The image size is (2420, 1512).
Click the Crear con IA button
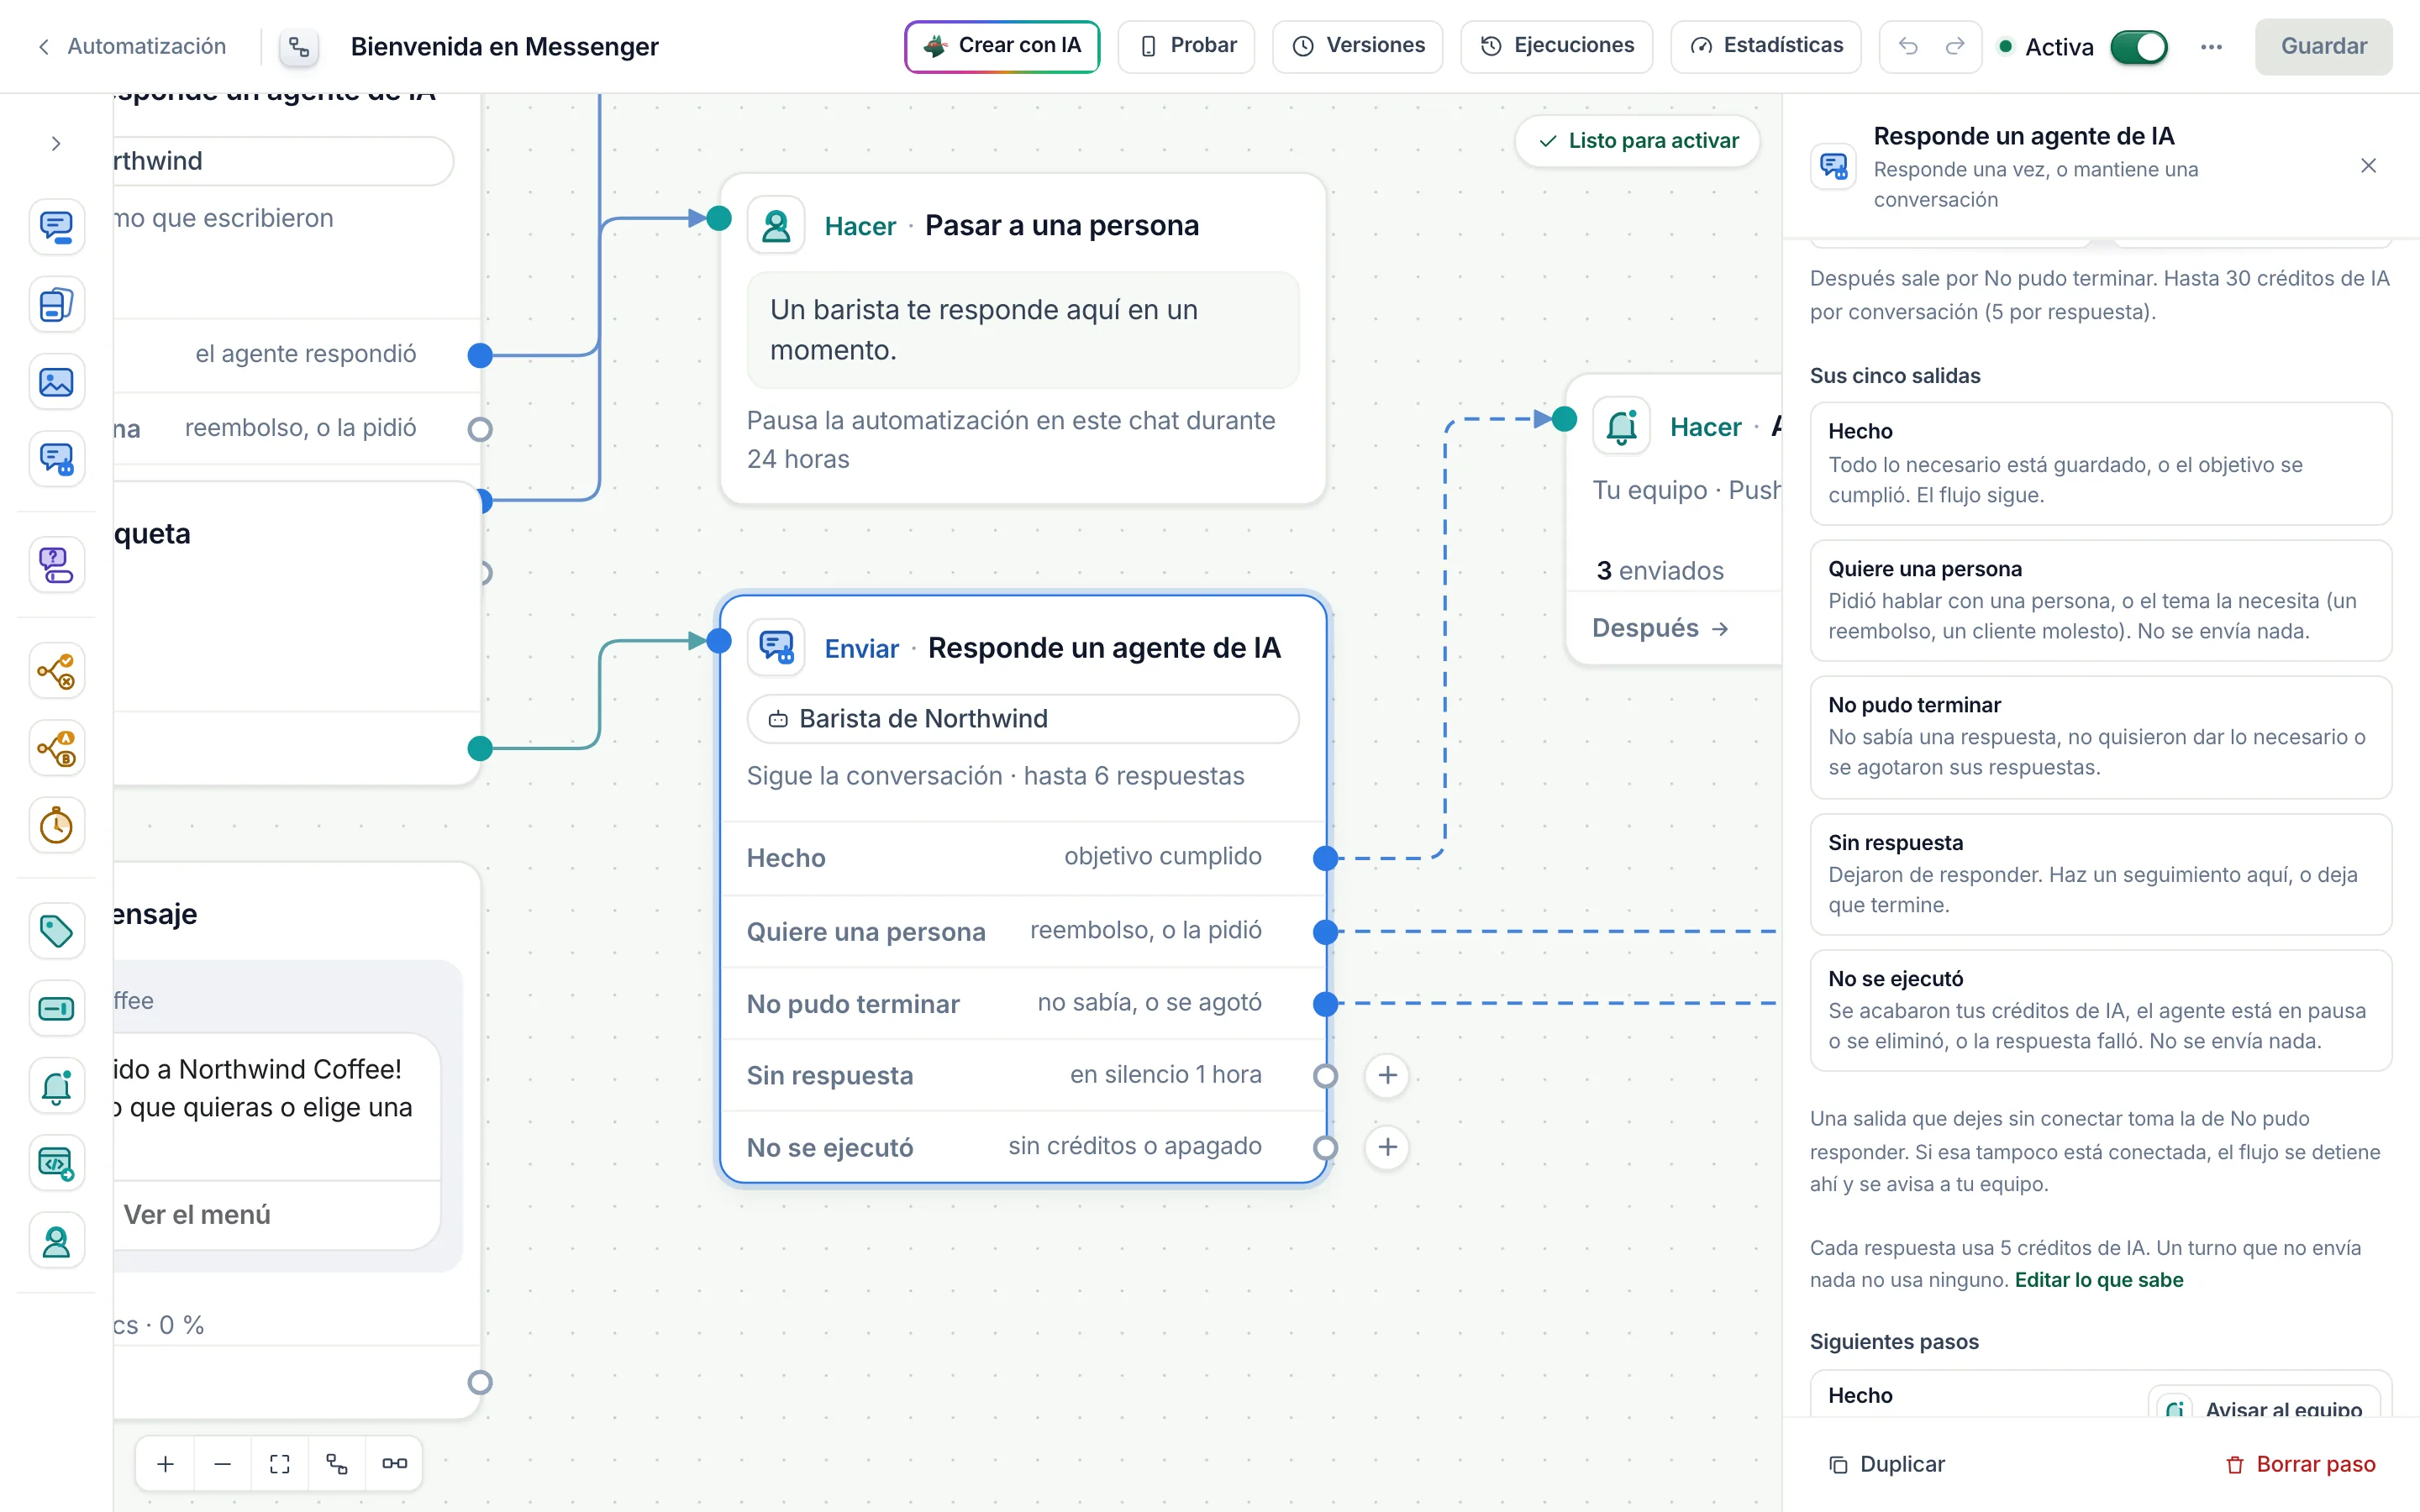(1002, 46)
